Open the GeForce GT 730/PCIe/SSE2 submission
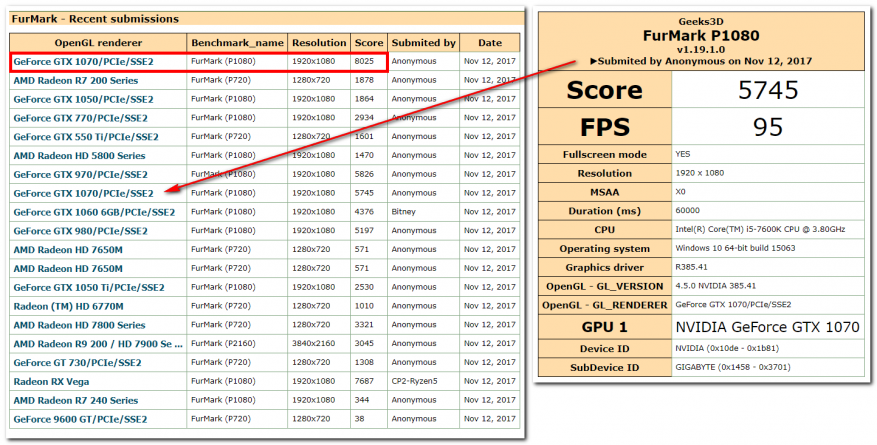Viewport: 877px width, 445px height. coord(78,363)
